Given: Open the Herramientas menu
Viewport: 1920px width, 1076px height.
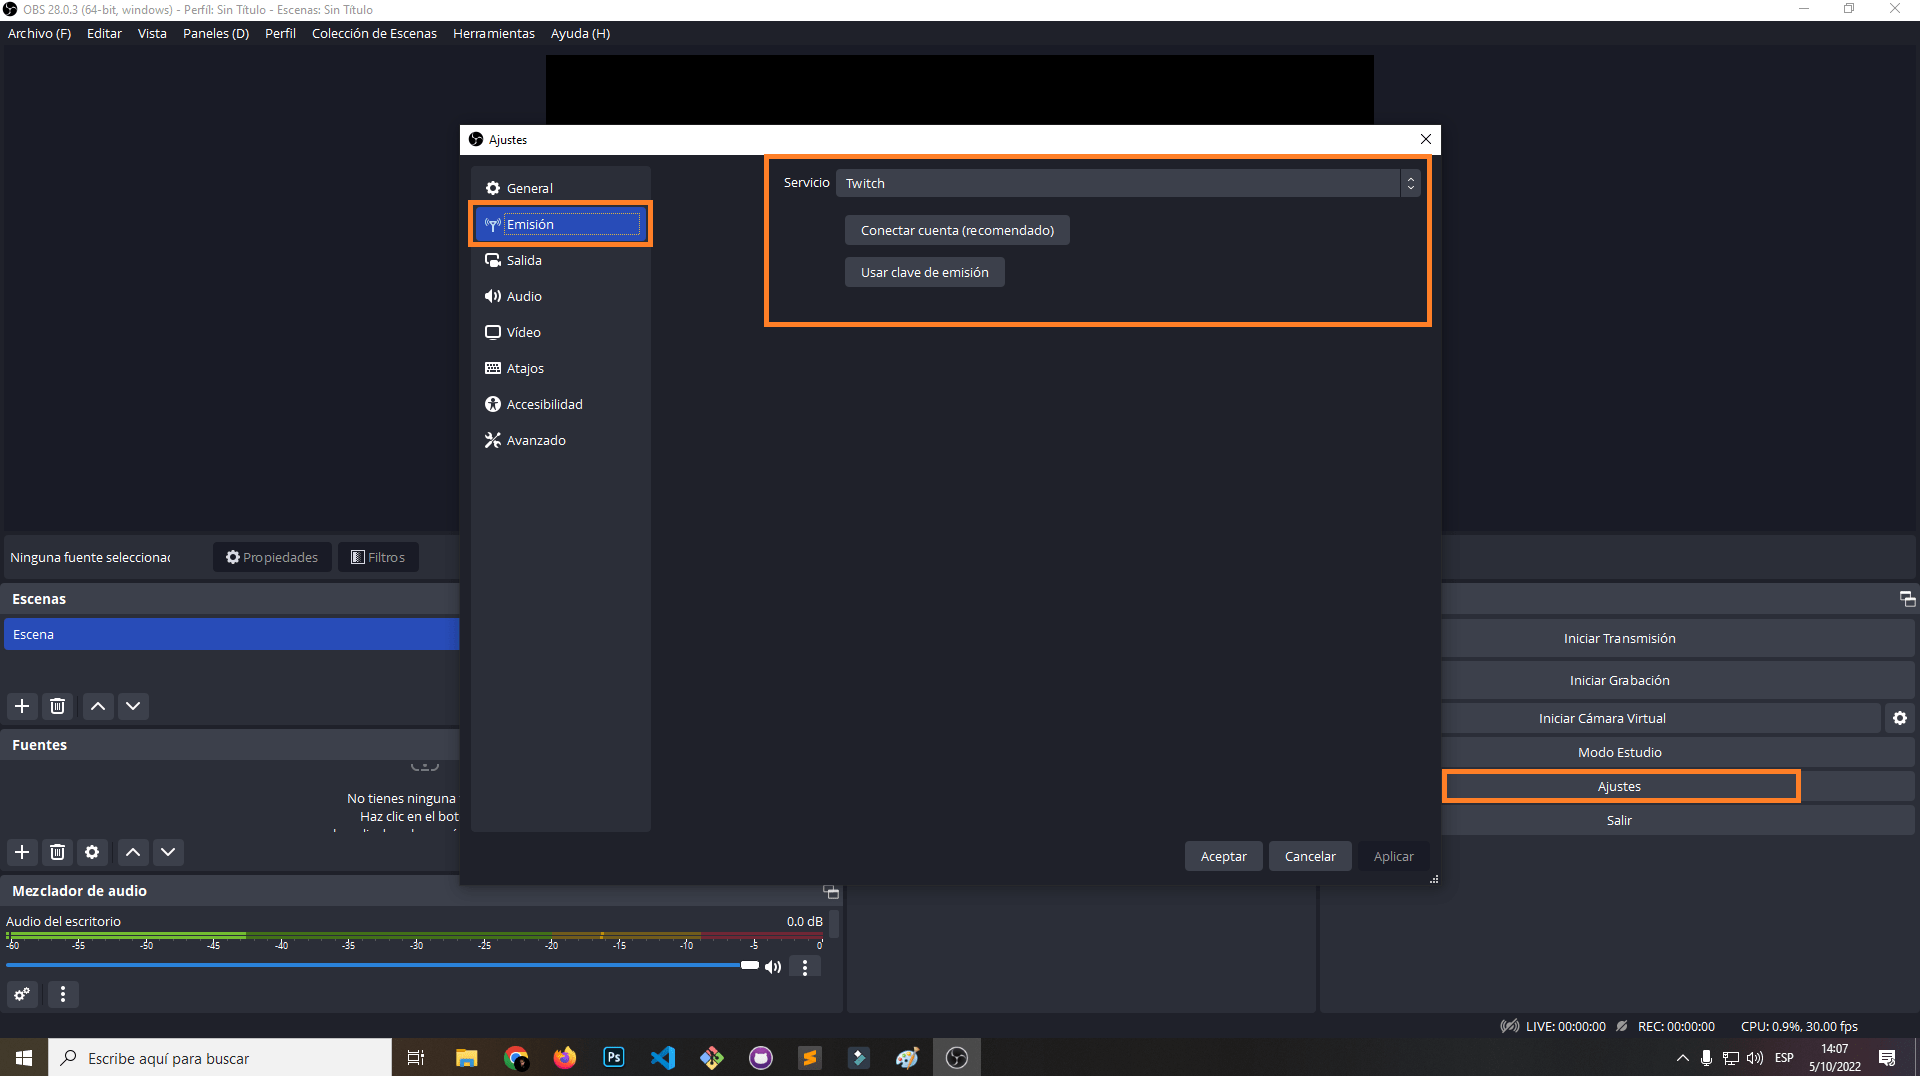Looking at the screenshot, I should pos(493,33).
